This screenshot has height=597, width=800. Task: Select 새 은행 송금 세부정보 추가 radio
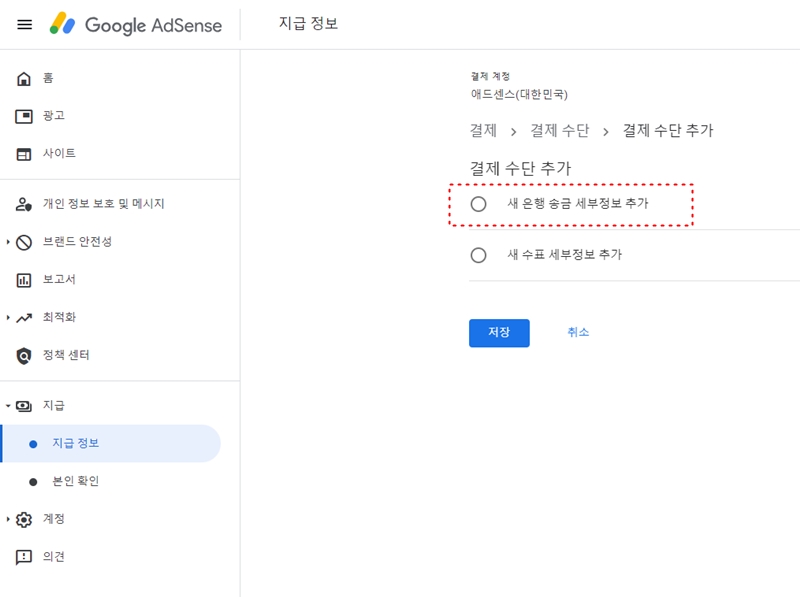(x=478, y=204)
